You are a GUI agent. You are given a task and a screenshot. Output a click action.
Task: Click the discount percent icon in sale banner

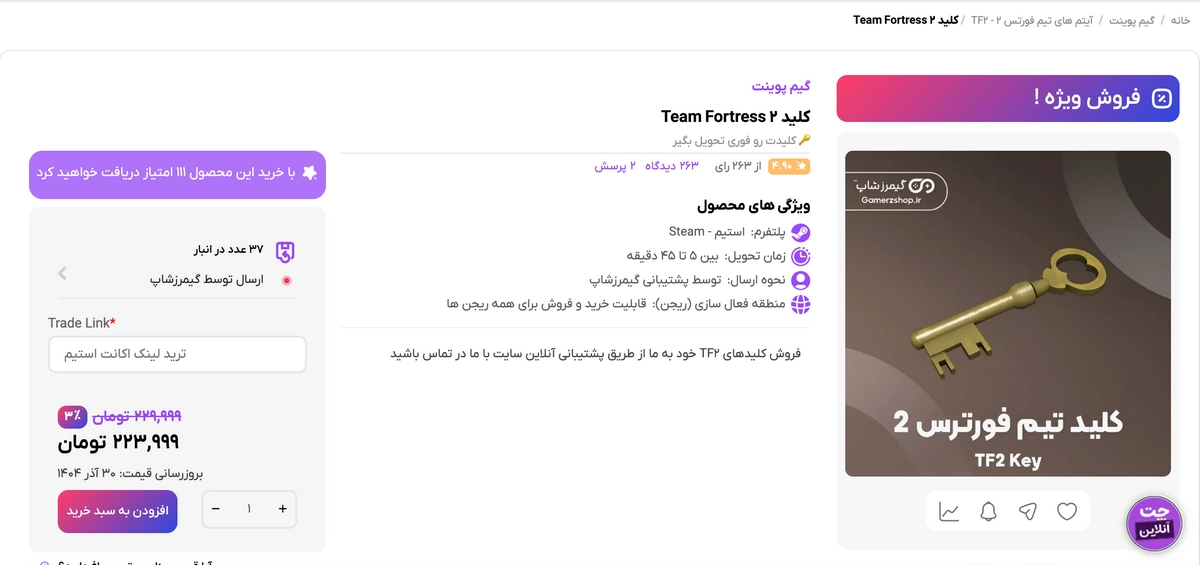tap(1161, 98)
